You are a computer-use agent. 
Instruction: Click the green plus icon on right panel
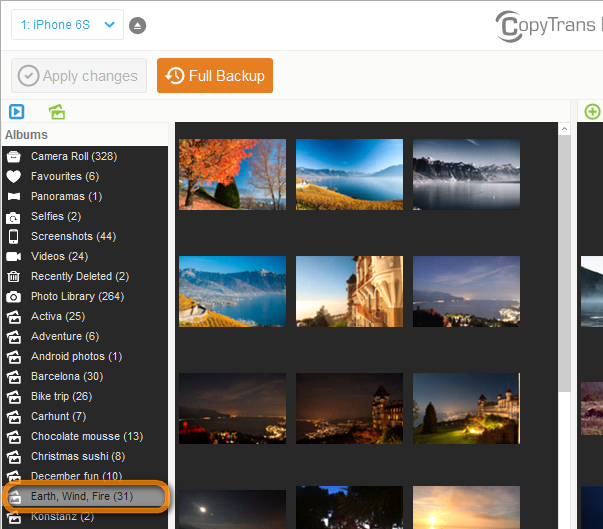tap(592, 112)
